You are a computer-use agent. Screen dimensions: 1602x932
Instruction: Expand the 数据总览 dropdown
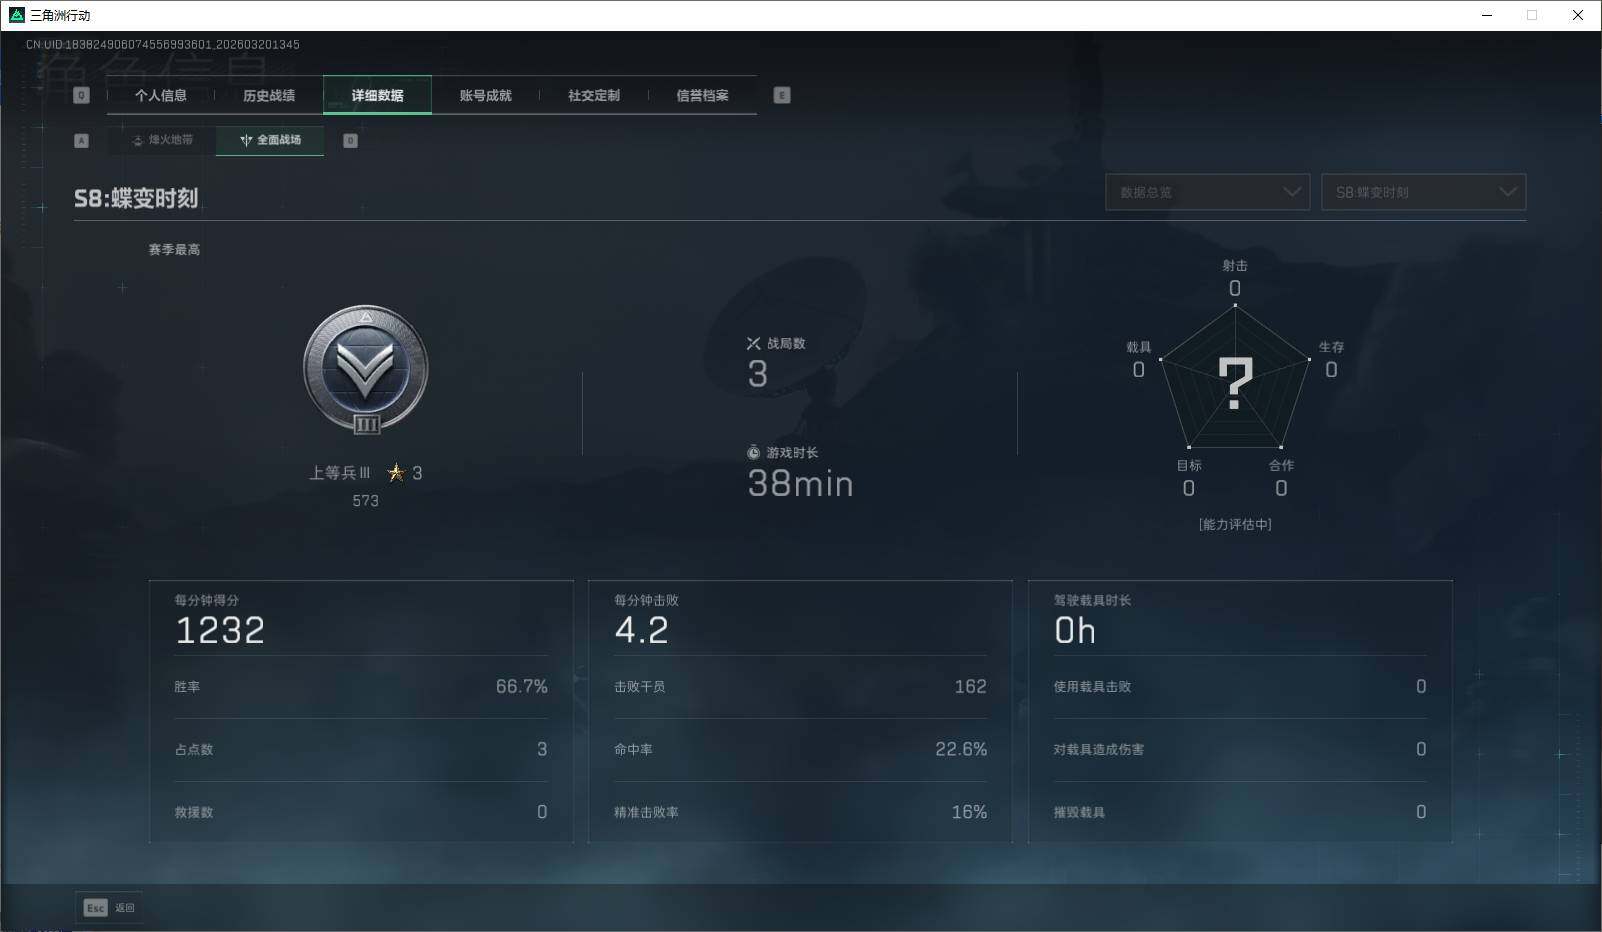1207,192
